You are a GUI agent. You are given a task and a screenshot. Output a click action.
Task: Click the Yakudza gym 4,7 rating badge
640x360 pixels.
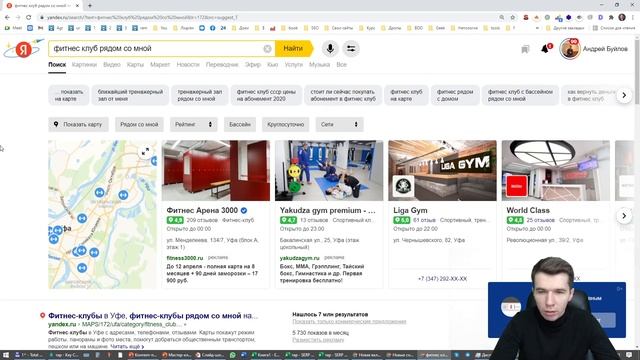tap(288, 220)
